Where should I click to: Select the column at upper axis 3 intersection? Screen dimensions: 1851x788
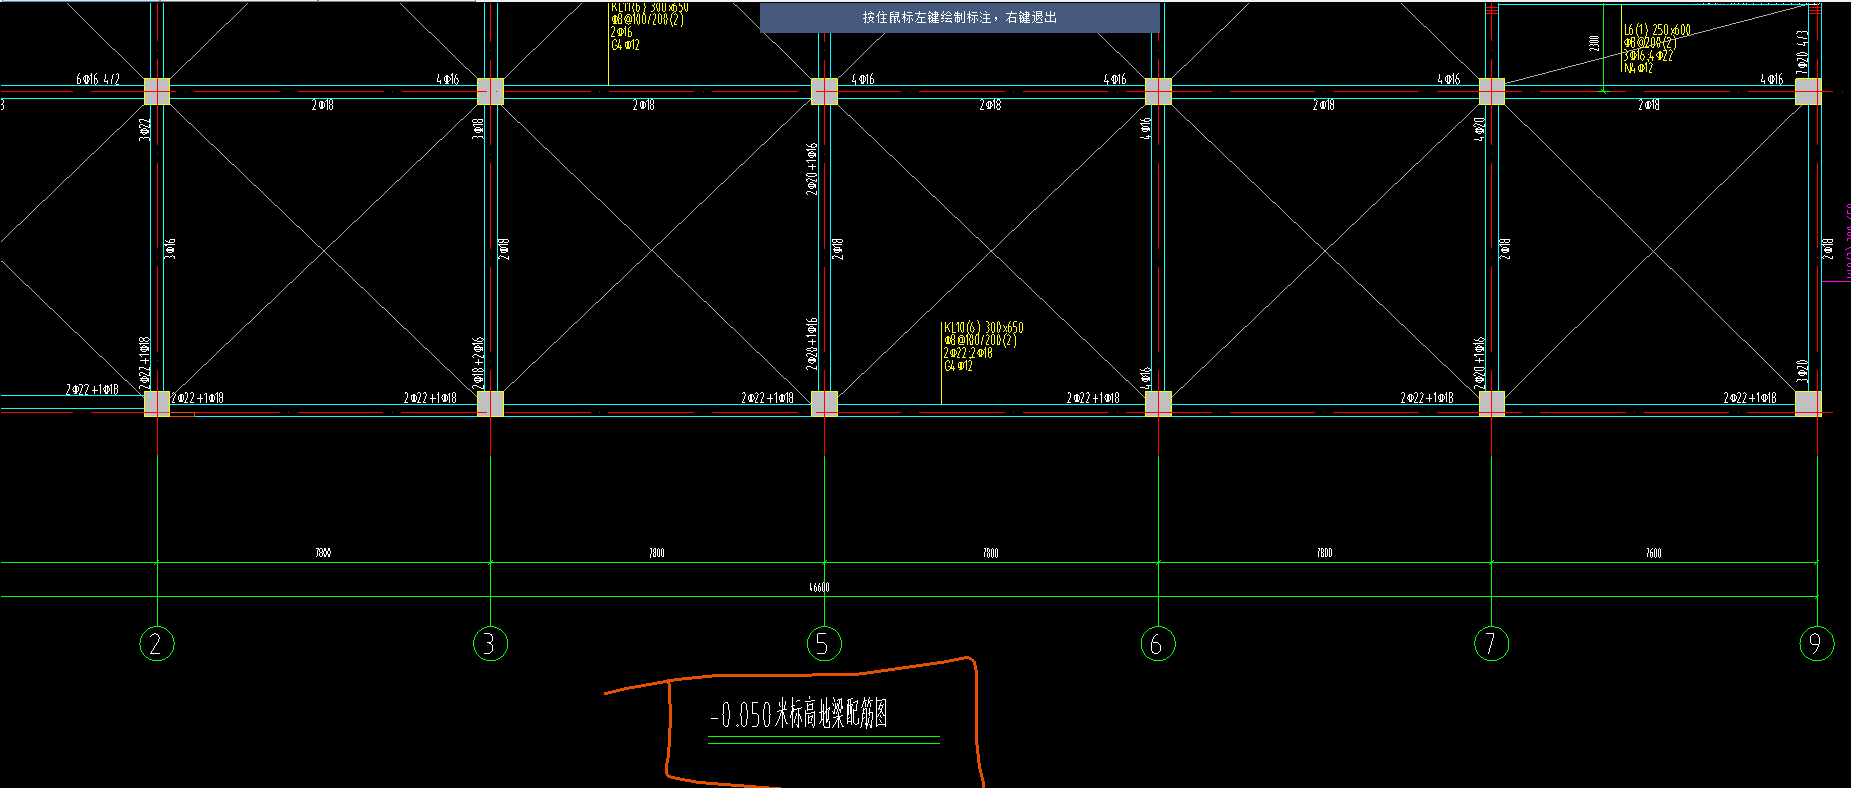click(x=490, y=91)
